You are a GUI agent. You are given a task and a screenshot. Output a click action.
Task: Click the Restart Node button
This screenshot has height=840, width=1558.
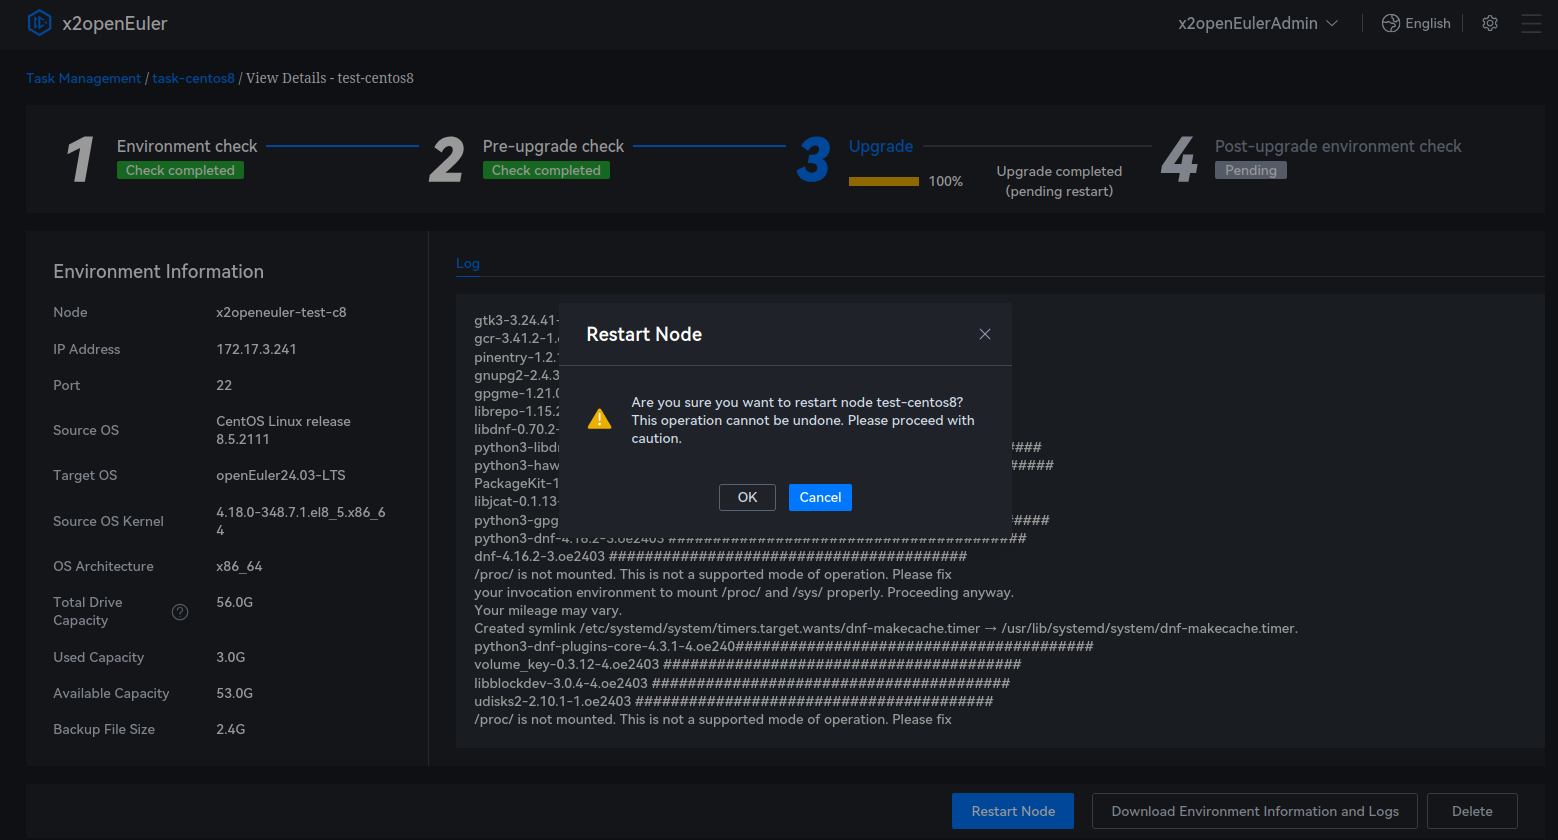point(1013,811)
